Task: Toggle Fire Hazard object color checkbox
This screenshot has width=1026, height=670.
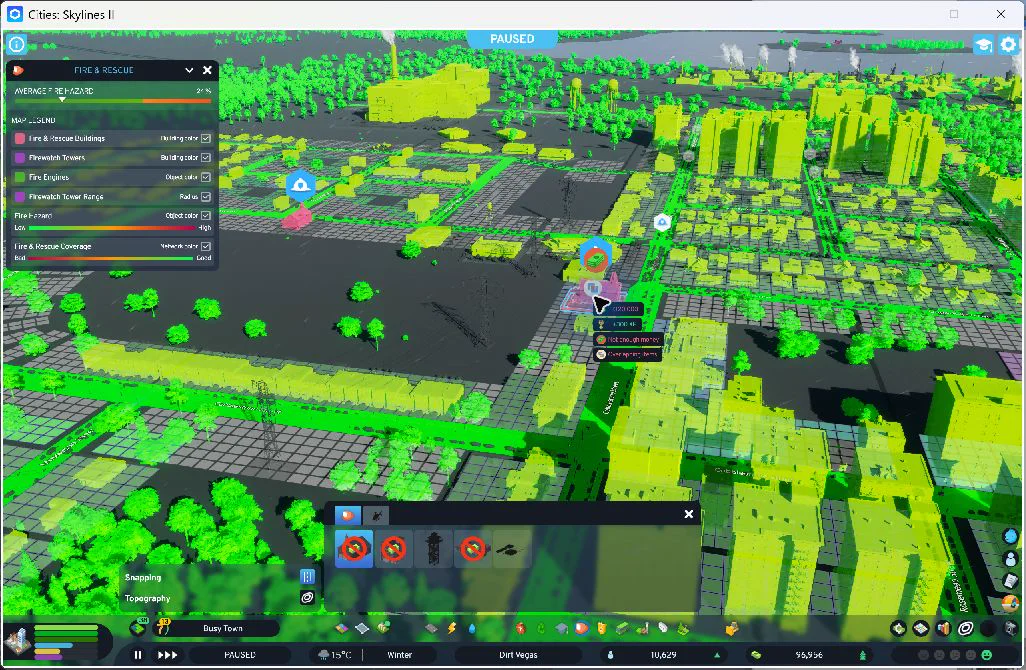Action: pyautogui.click(x=205, y=215)
